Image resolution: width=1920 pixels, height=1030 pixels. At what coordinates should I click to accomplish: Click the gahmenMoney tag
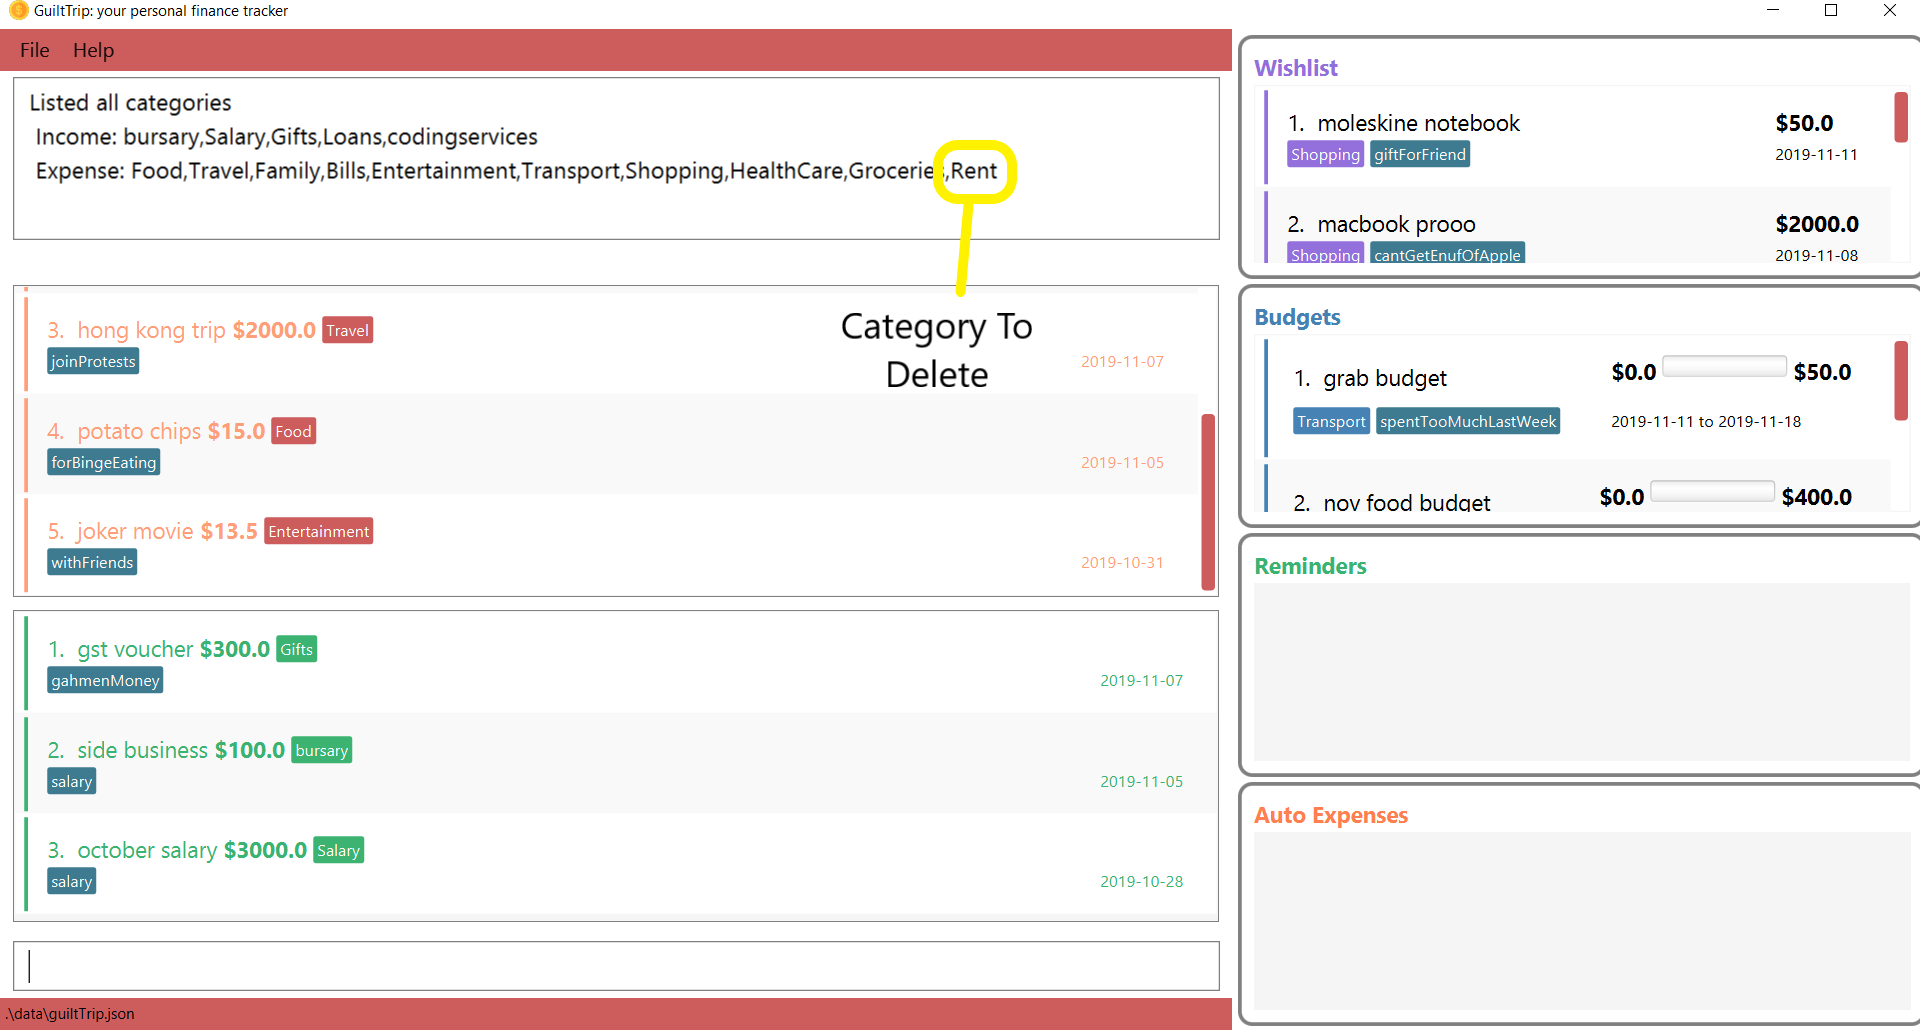[x=105, y=680]
